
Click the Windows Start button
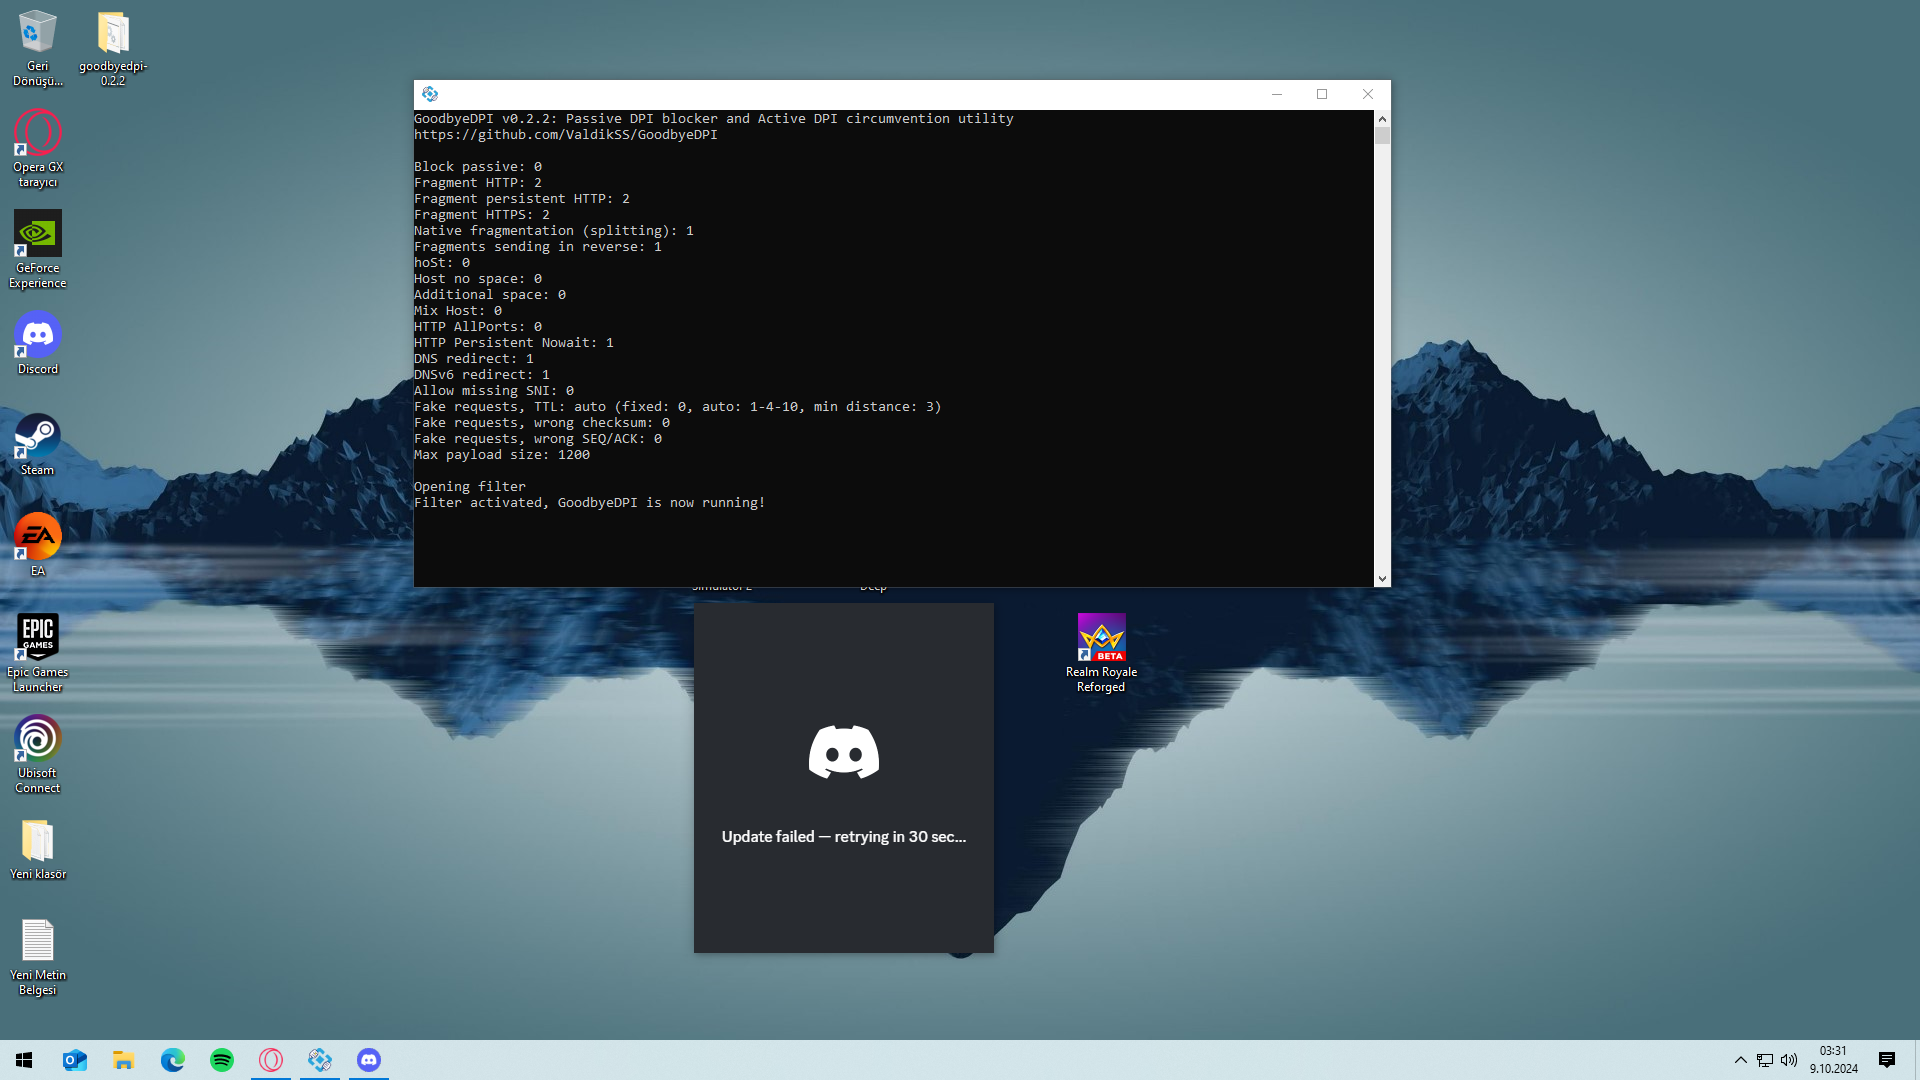[x=24, y=1060]
